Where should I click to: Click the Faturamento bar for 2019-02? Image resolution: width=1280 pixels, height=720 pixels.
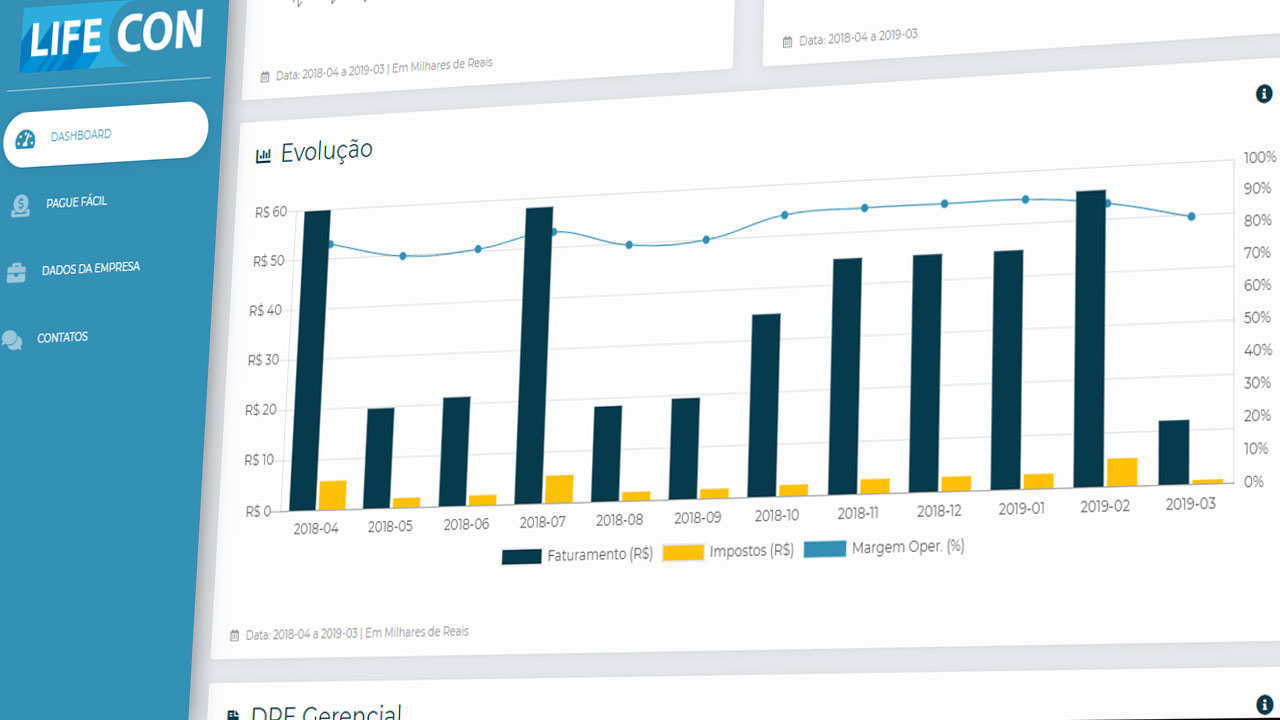(1089, 338)
